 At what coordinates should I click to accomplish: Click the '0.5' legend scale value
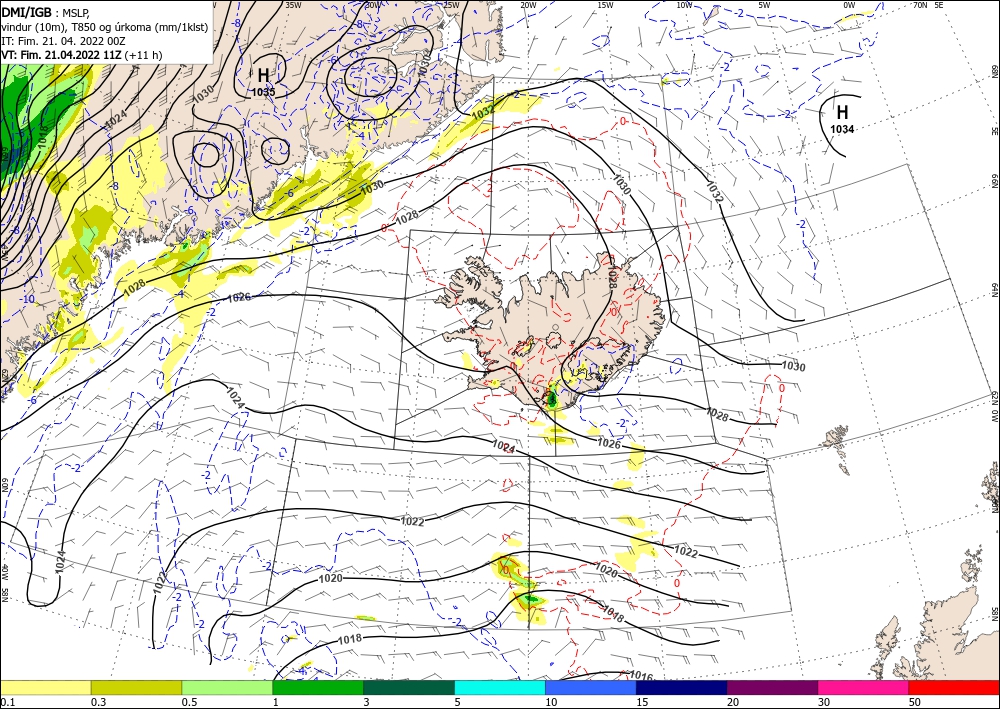[x=189, y=702]
